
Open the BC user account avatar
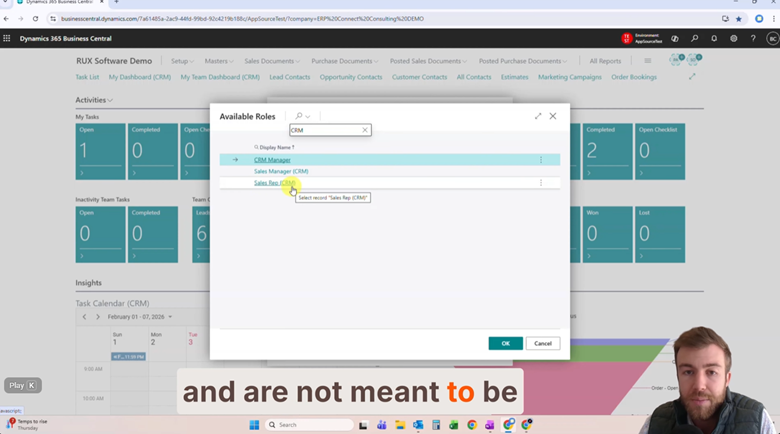[773, 38]
